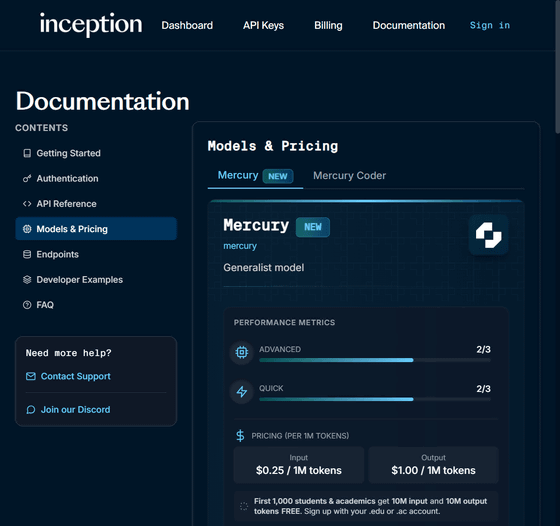
Task: Click the Authentication key icon
Action: [x=27, y=179]
